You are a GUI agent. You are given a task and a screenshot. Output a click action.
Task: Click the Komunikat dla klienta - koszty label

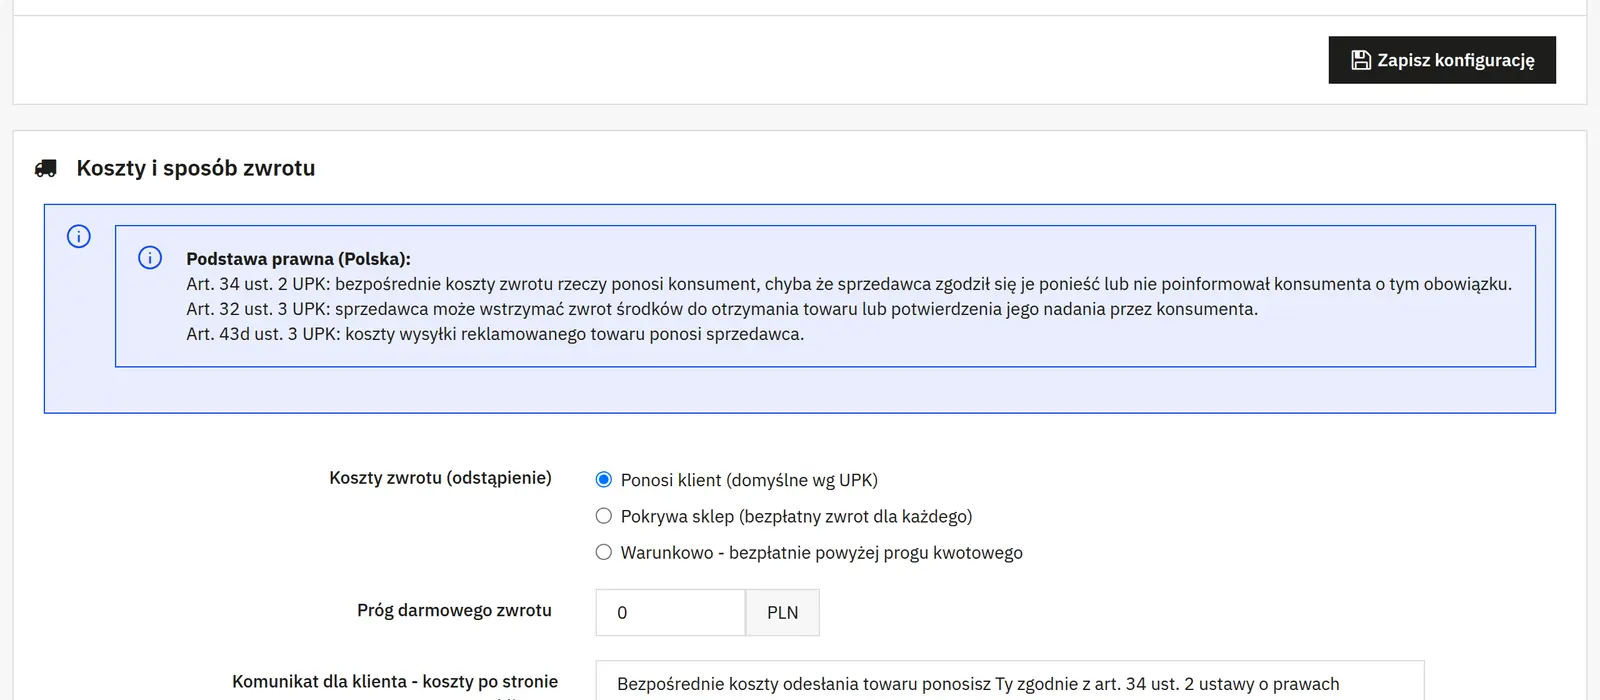[395, 685]
